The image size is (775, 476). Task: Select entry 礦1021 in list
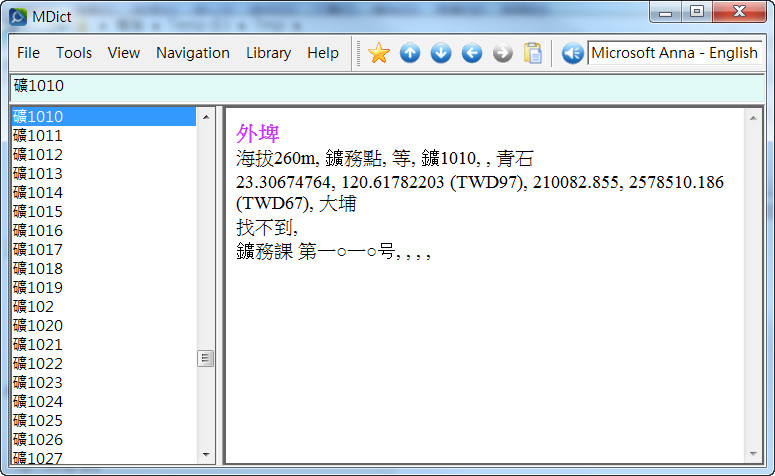coord(104,345)
